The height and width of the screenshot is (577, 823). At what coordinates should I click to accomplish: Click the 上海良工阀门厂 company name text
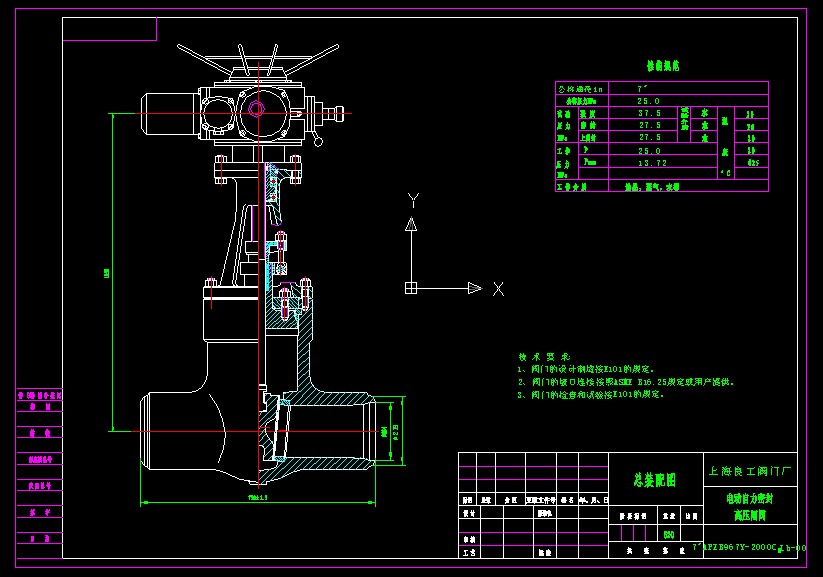pos(750,469)
